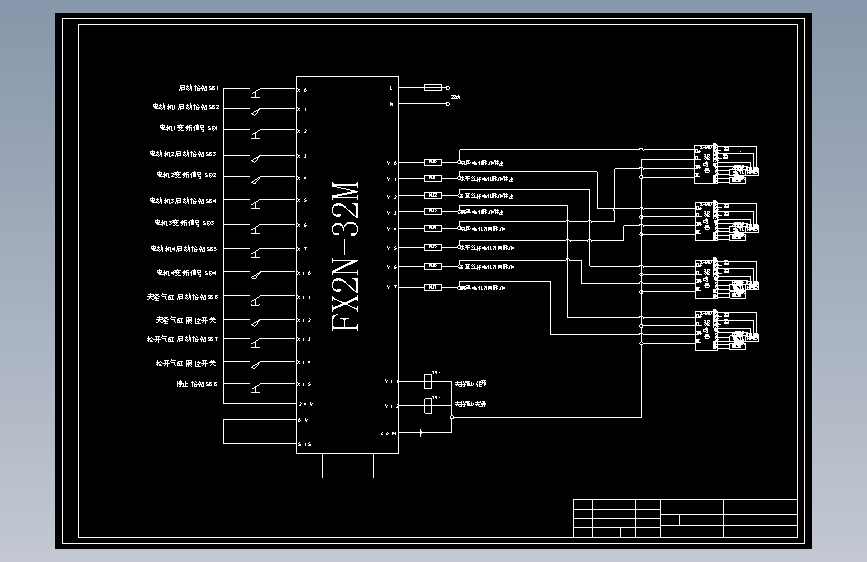Viewport: 867px width, 562px height.
Task: Click the relay box on the Y5 output line
Action: 433,247
